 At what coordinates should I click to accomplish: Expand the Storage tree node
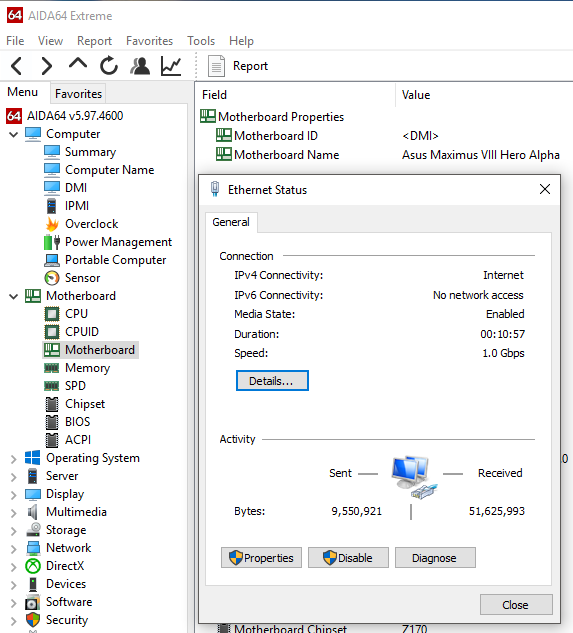14,531
